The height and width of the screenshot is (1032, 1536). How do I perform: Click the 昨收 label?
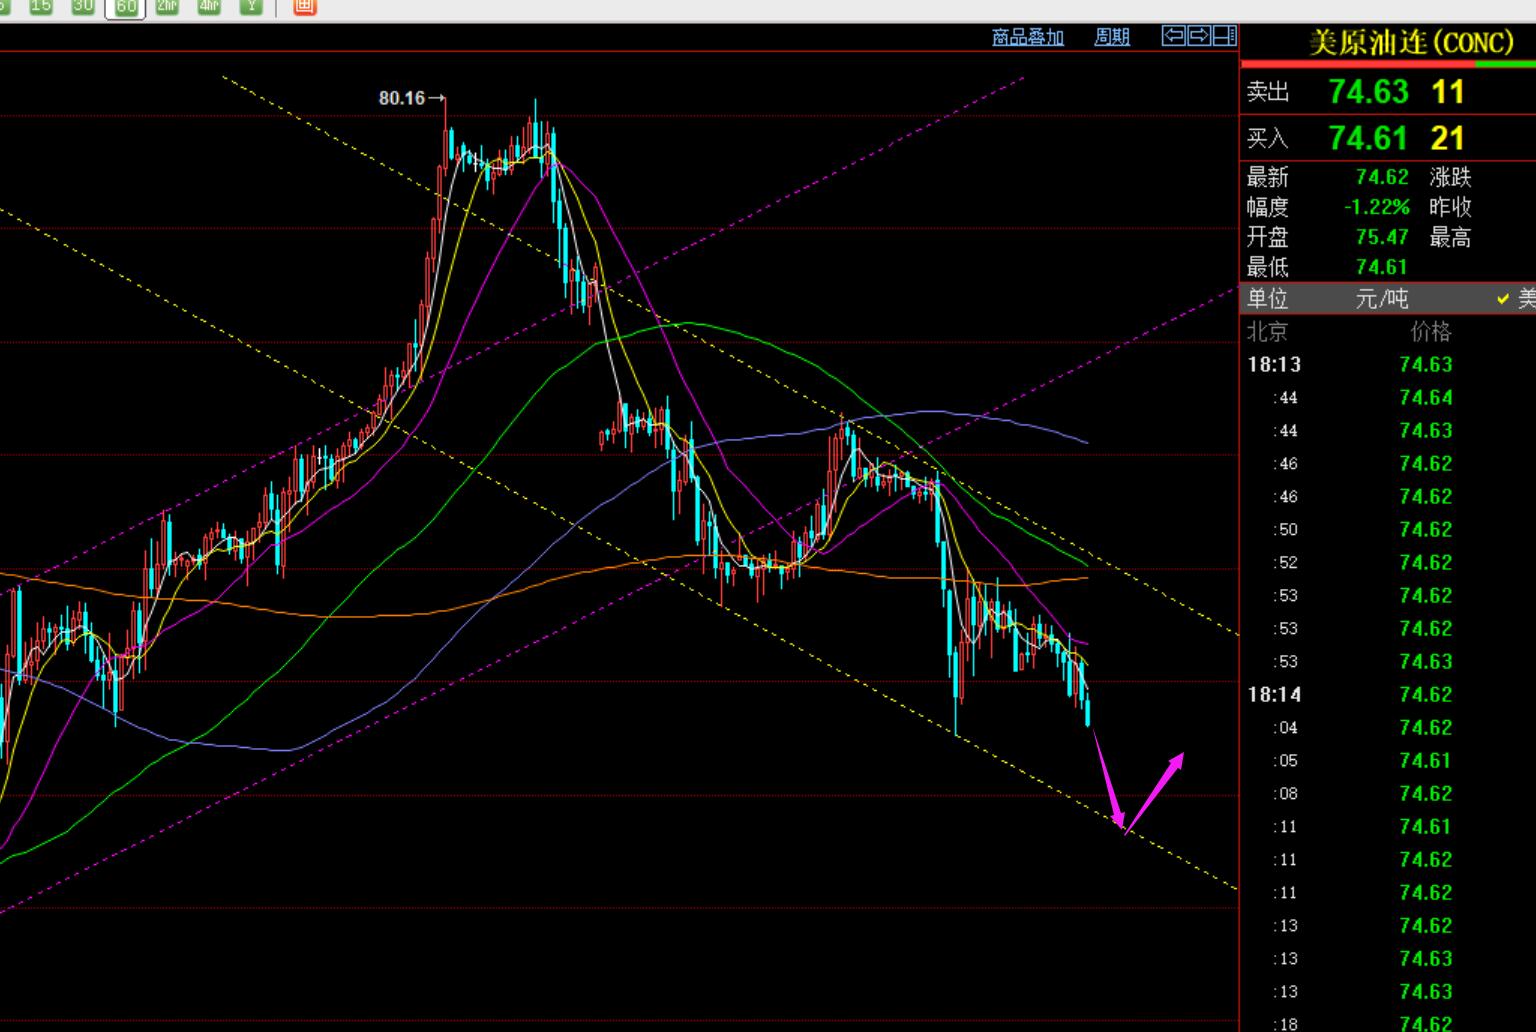[x=1450, y=207]
